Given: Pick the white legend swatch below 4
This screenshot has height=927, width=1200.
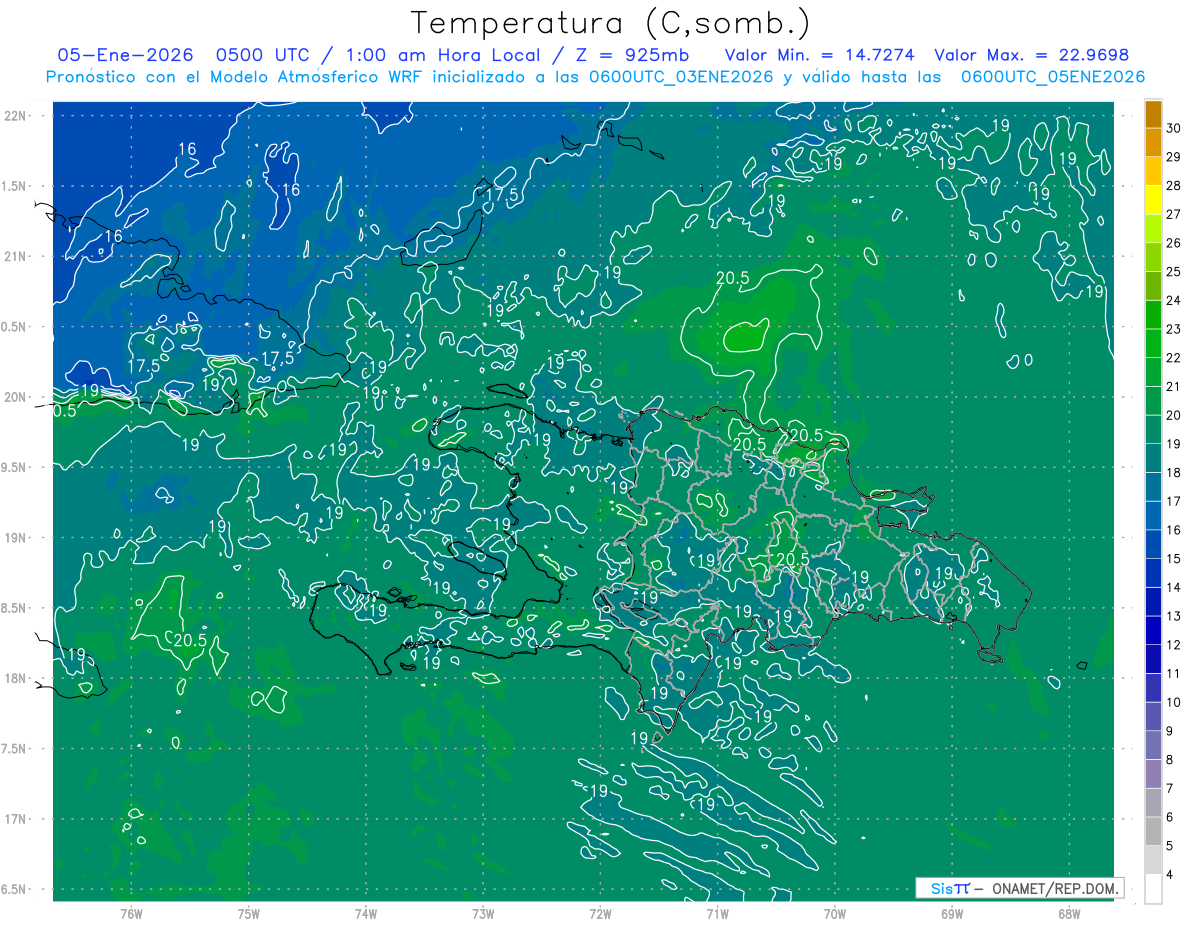Looking at the screenshot, I should (x=1153, y=889).
